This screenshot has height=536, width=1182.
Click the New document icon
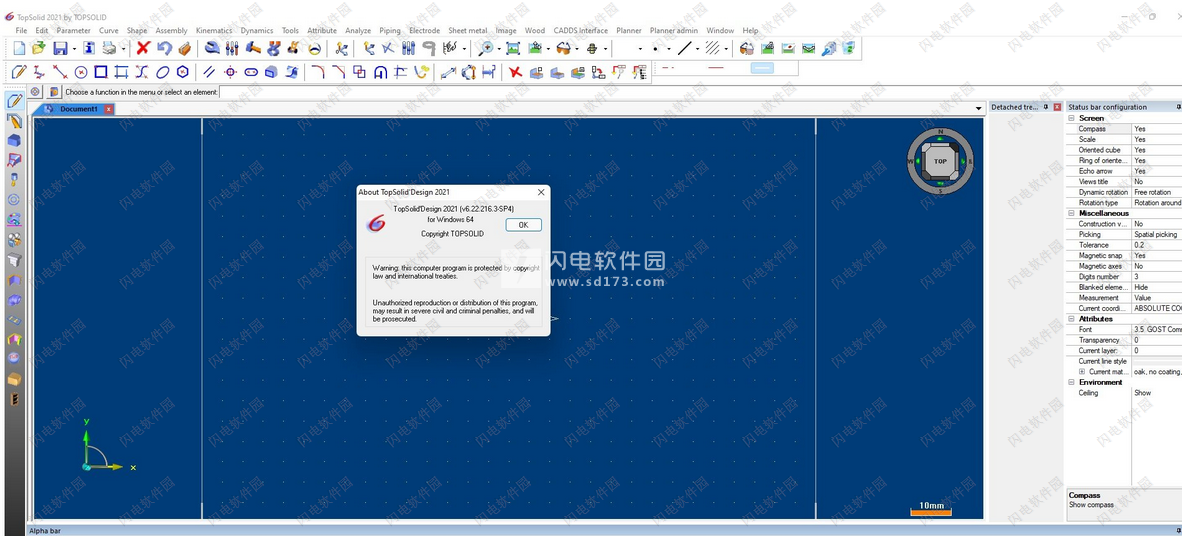(x=20, y=48)
